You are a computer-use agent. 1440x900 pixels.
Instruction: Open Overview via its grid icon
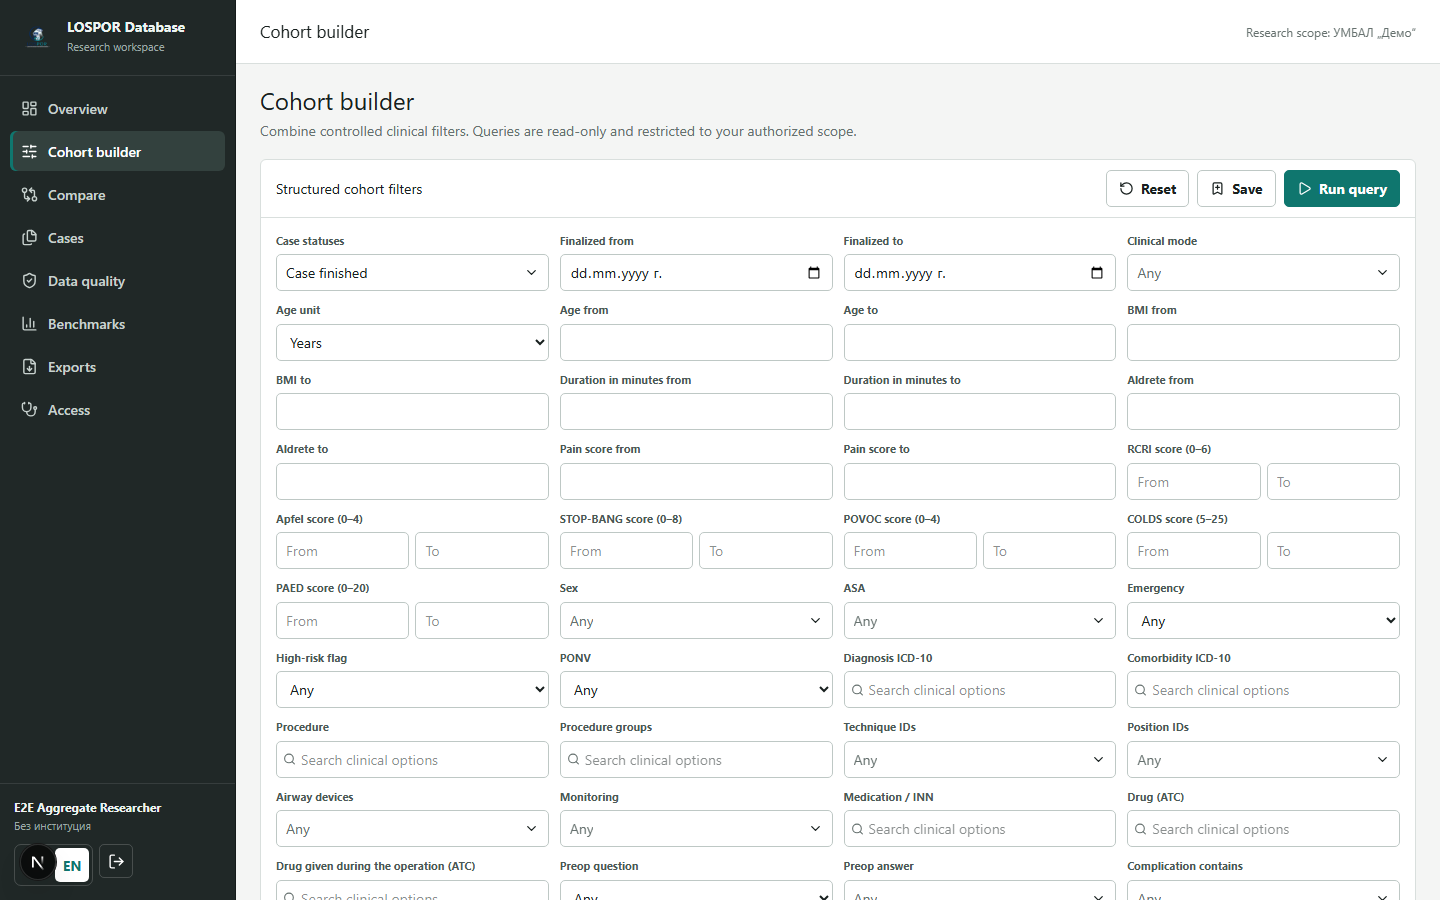[30, 109]
